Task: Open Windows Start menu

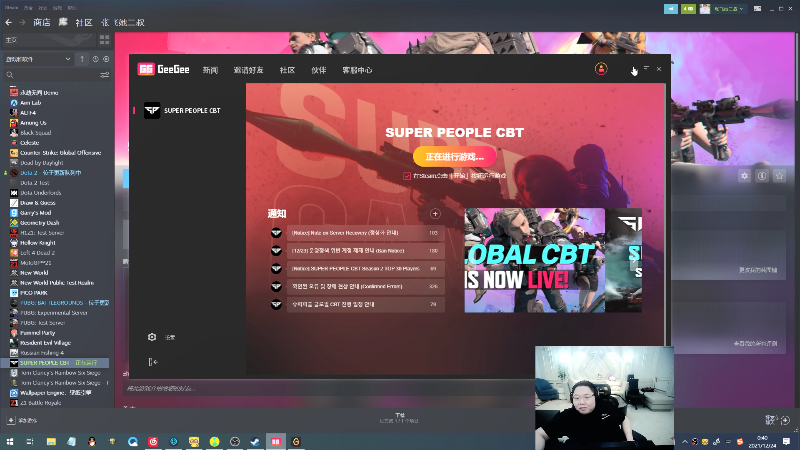Action: pos(10,441)
